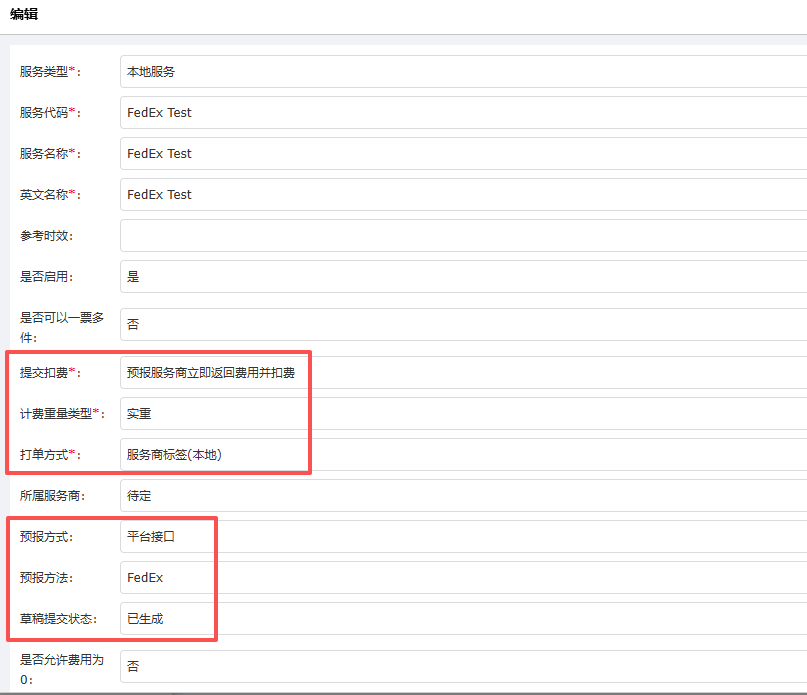The height and width of the screenshot is (695, 807).
Task: Focus the 服务名称 input field
Action: 462,154
